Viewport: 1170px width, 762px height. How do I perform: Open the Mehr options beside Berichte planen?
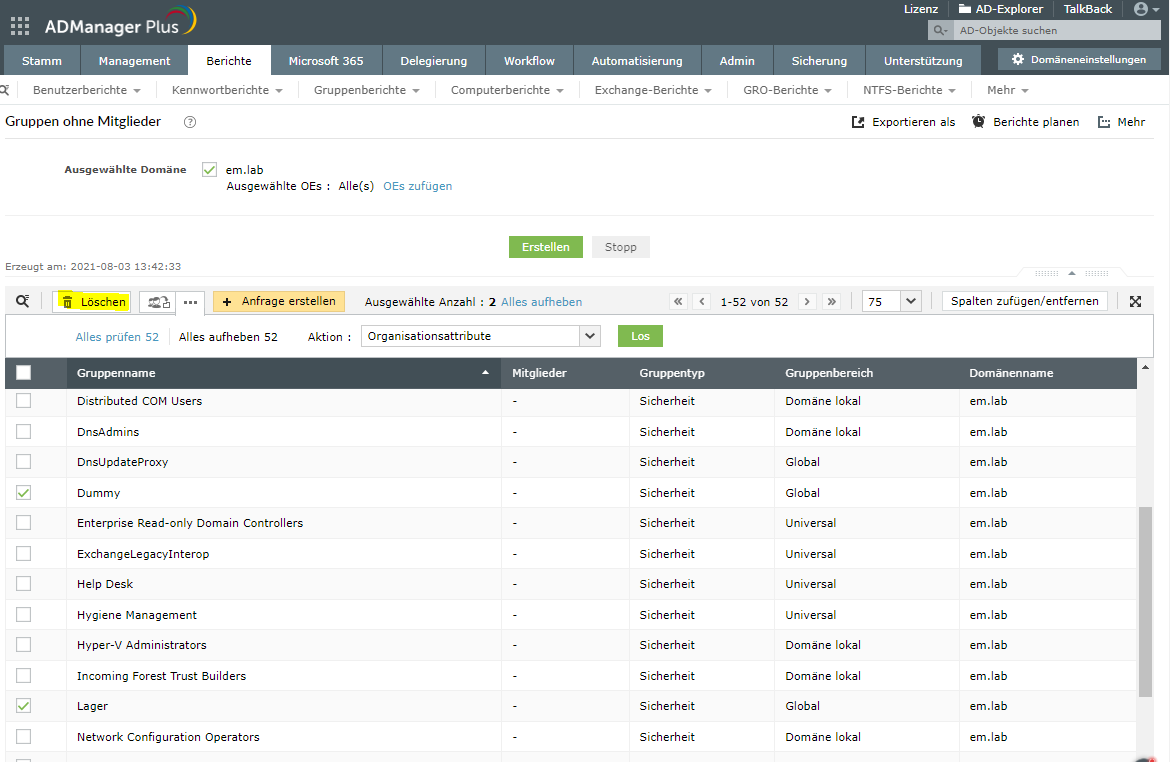click(x=1121, y=122)
